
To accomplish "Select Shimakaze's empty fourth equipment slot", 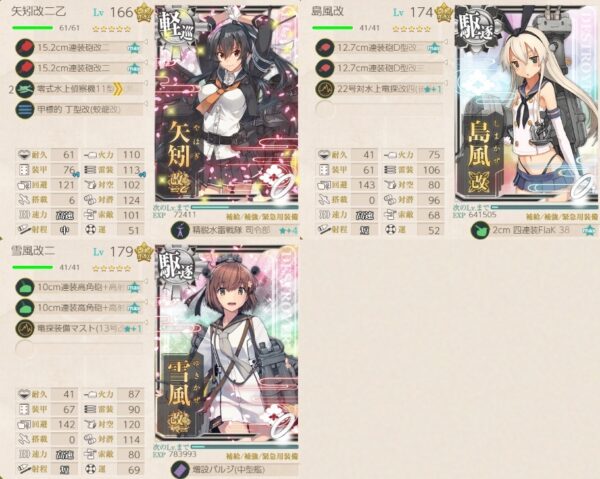I will point(380,109).
